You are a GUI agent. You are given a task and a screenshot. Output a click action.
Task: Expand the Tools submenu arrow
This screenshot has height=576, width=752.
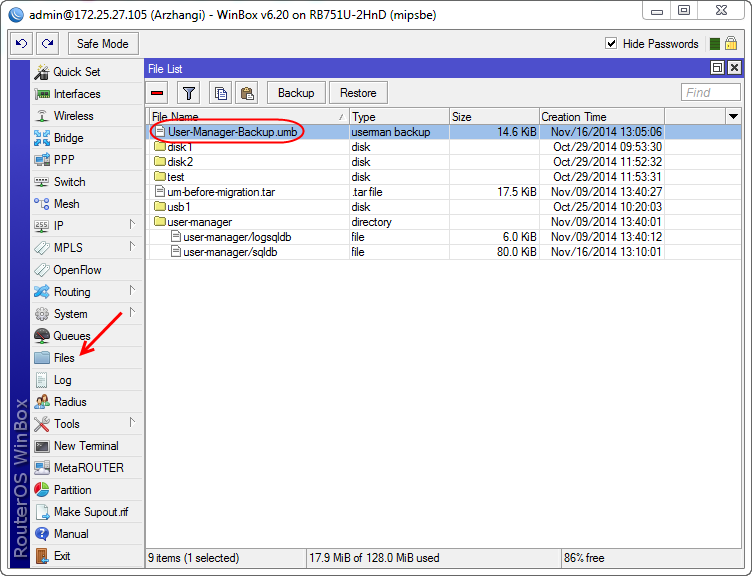click(132, 422)
